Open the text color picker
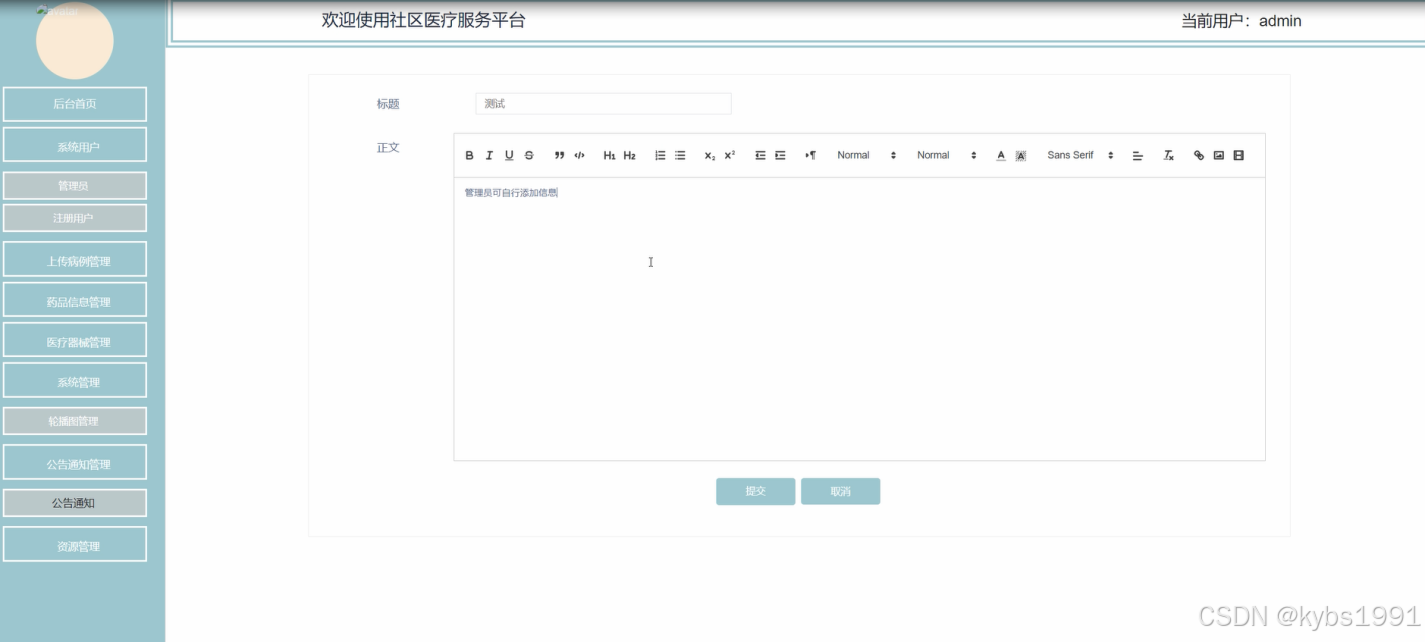Viewport: 1425px width, 642px height. click(1001, 155)
